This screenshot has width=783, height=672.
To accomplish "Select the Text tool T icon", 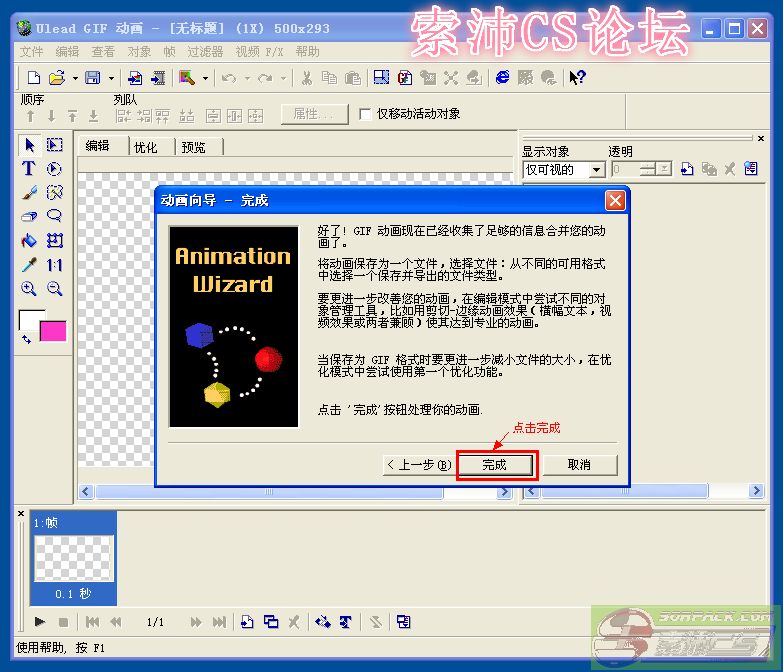I will 28,168.
